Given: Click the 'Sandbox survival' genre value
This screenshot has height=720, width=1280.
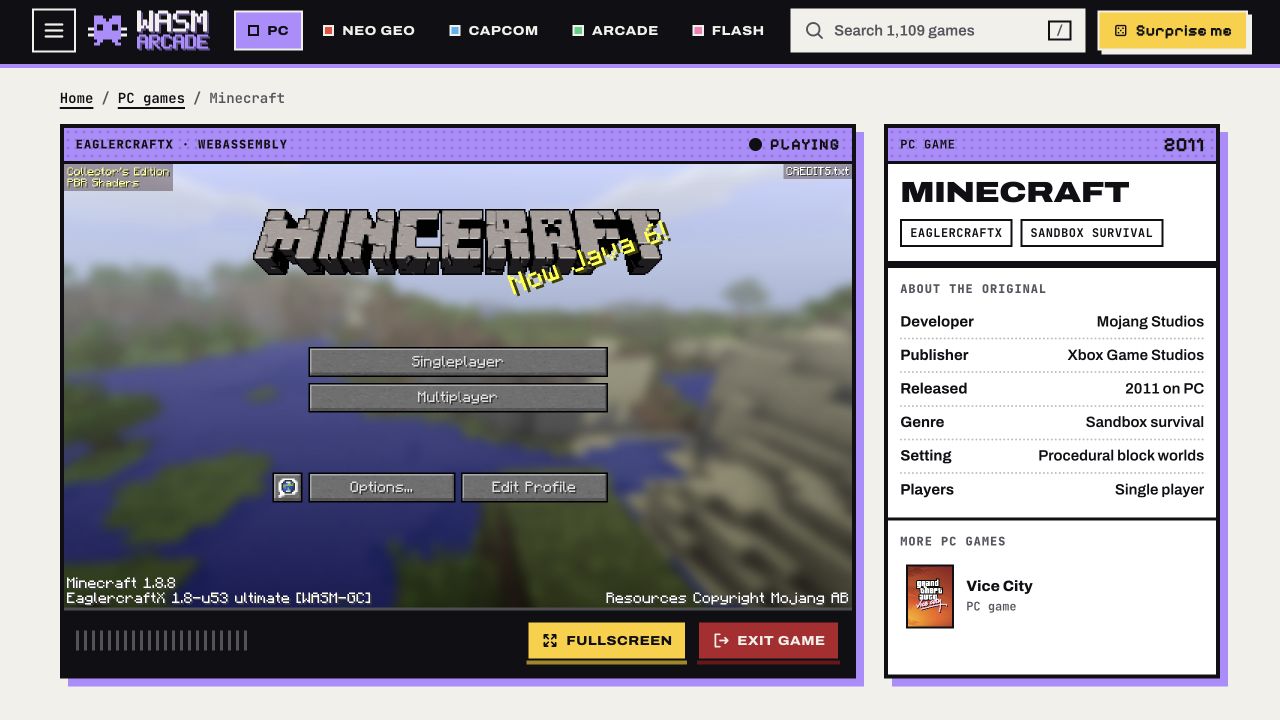Looking at the screenshot, I should tap(1145, 422).
